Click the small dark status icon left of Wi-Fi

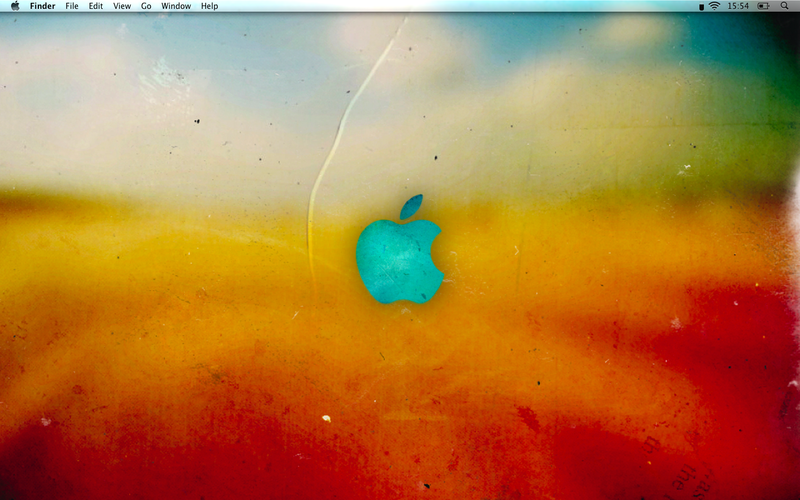[702, 7]
